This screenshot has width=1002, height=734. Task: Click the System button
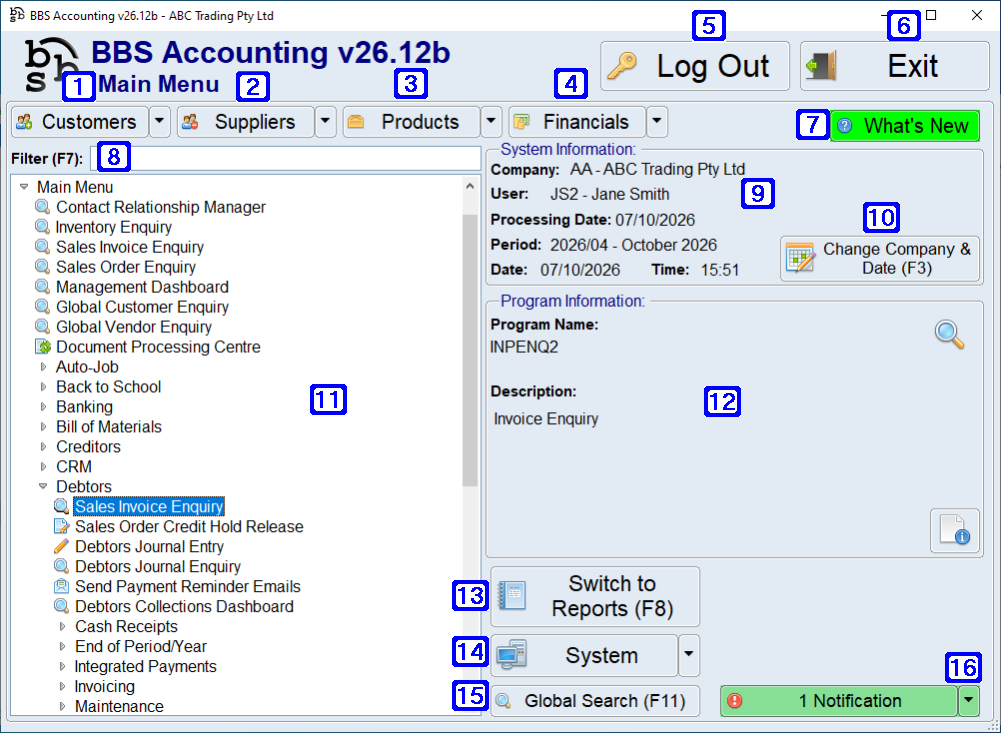[x=584, y=655]
